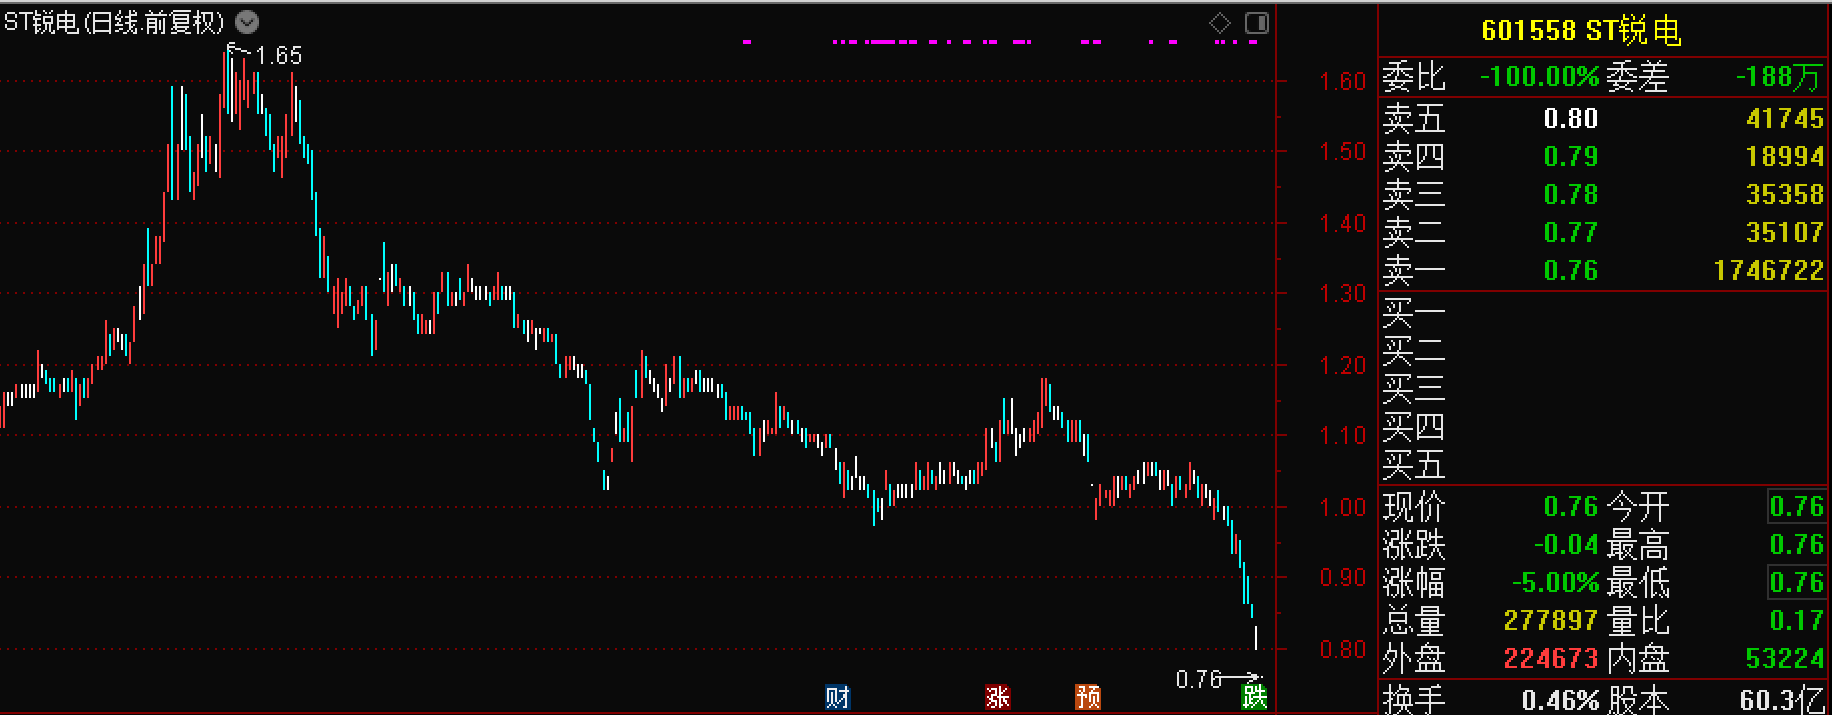The height and width of the screenshot is (715, 1832).
Task: Click the orange 预 event marker
Action: [x=1088, y=697]
